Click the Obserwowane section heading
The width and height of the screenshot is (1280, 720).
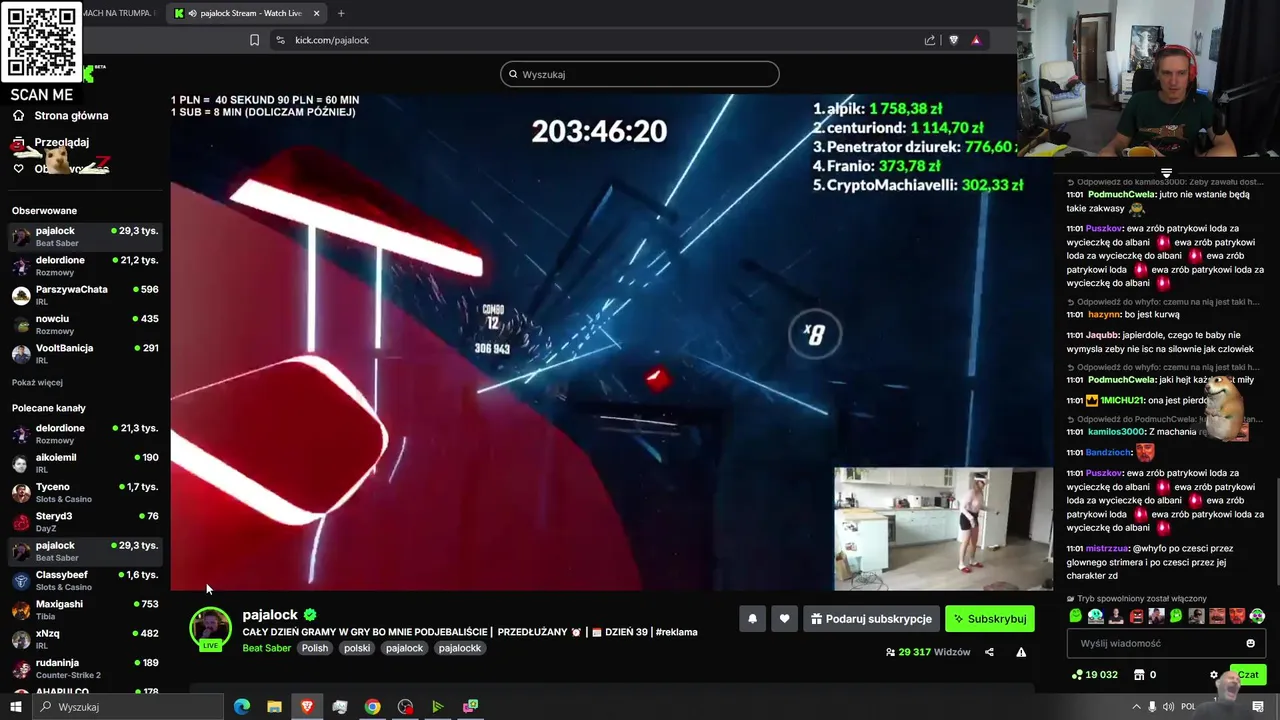(x=44, y=211)
